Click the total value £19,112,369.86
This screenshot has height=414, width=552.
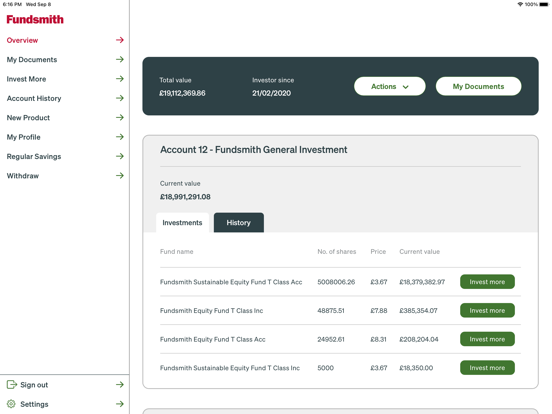182,93
